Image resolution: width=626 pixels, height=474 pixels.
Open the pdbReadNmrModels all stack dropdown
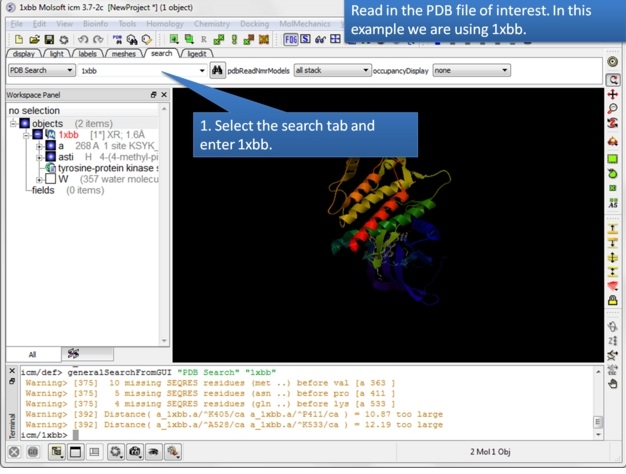pyautogui.click(x=331, y=71)
